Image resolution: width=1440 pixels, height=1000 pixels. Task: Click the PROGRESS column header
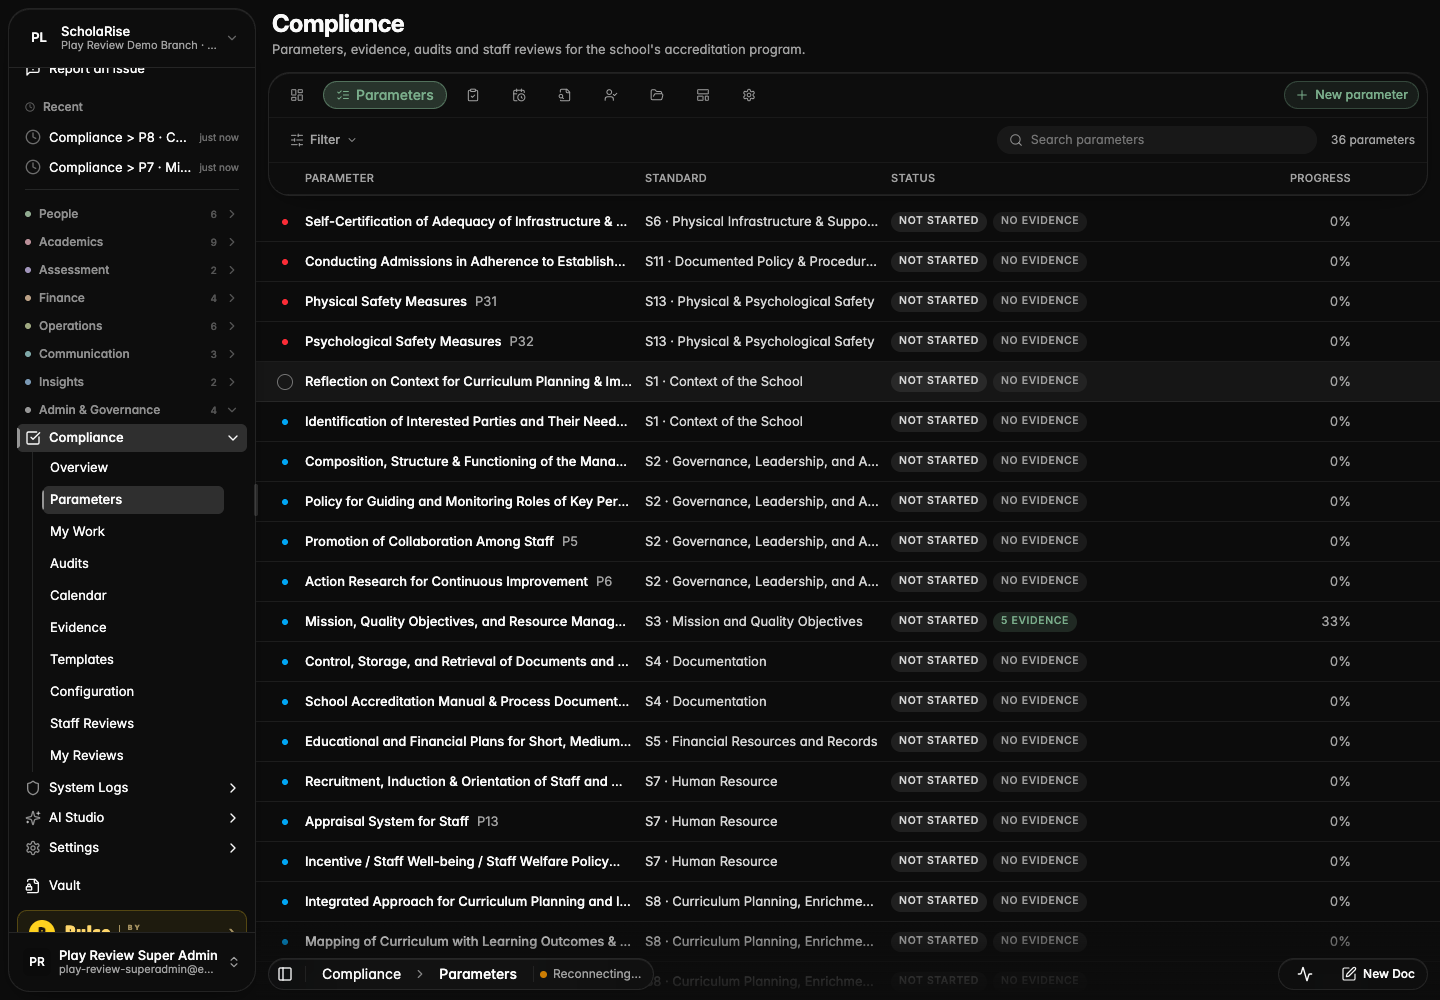(x=1320, y=178)
